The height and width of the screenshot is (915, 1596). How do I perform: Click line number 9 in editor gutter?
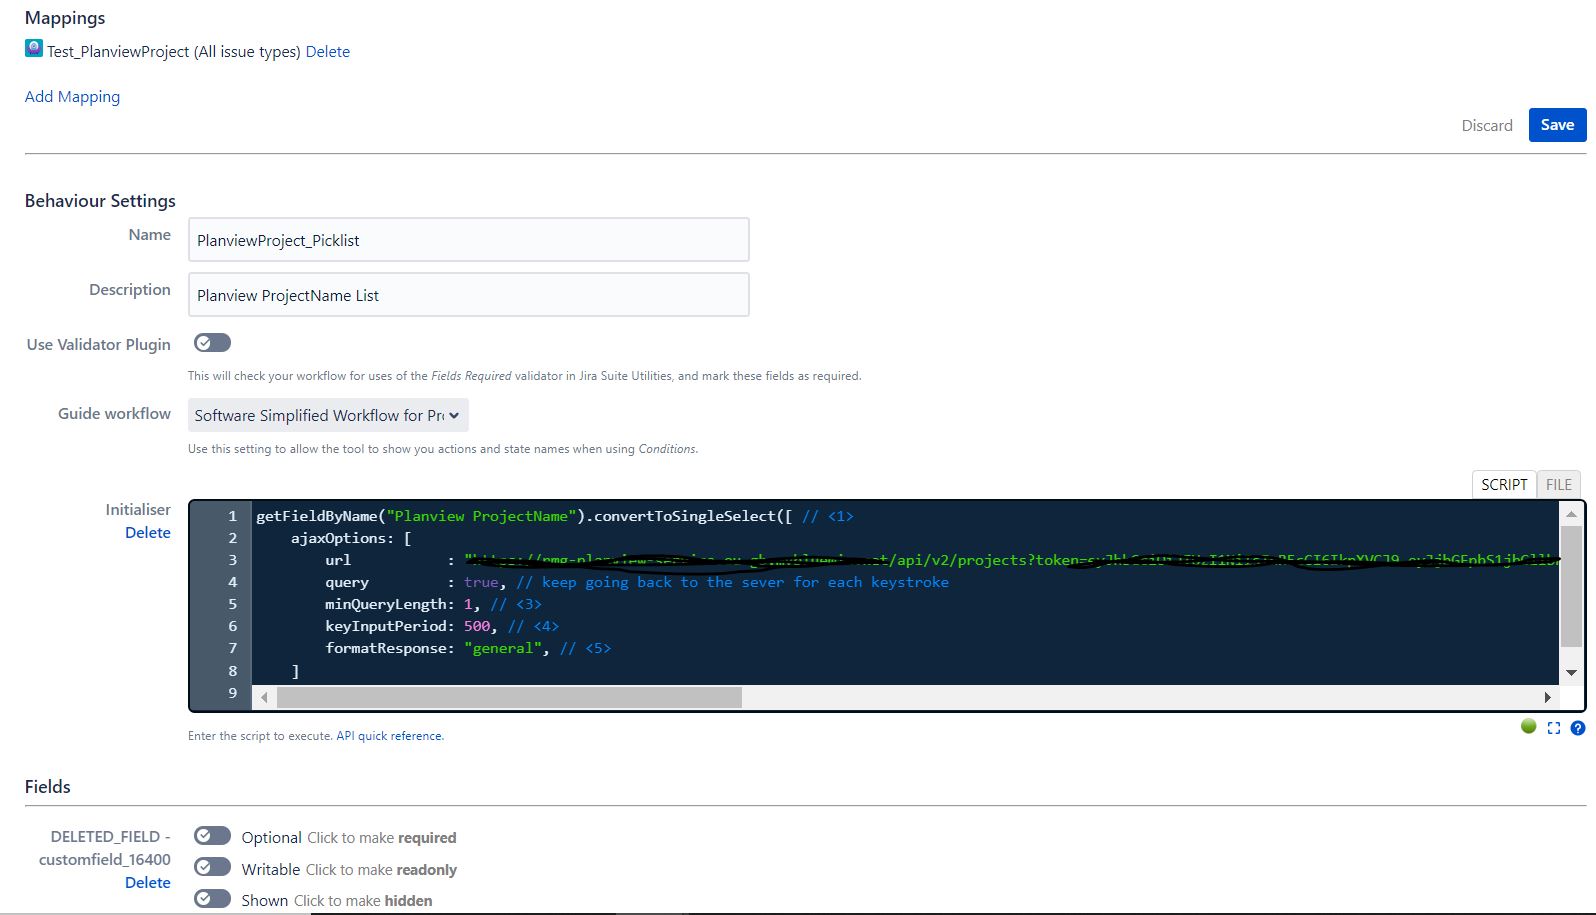(232, 692)
